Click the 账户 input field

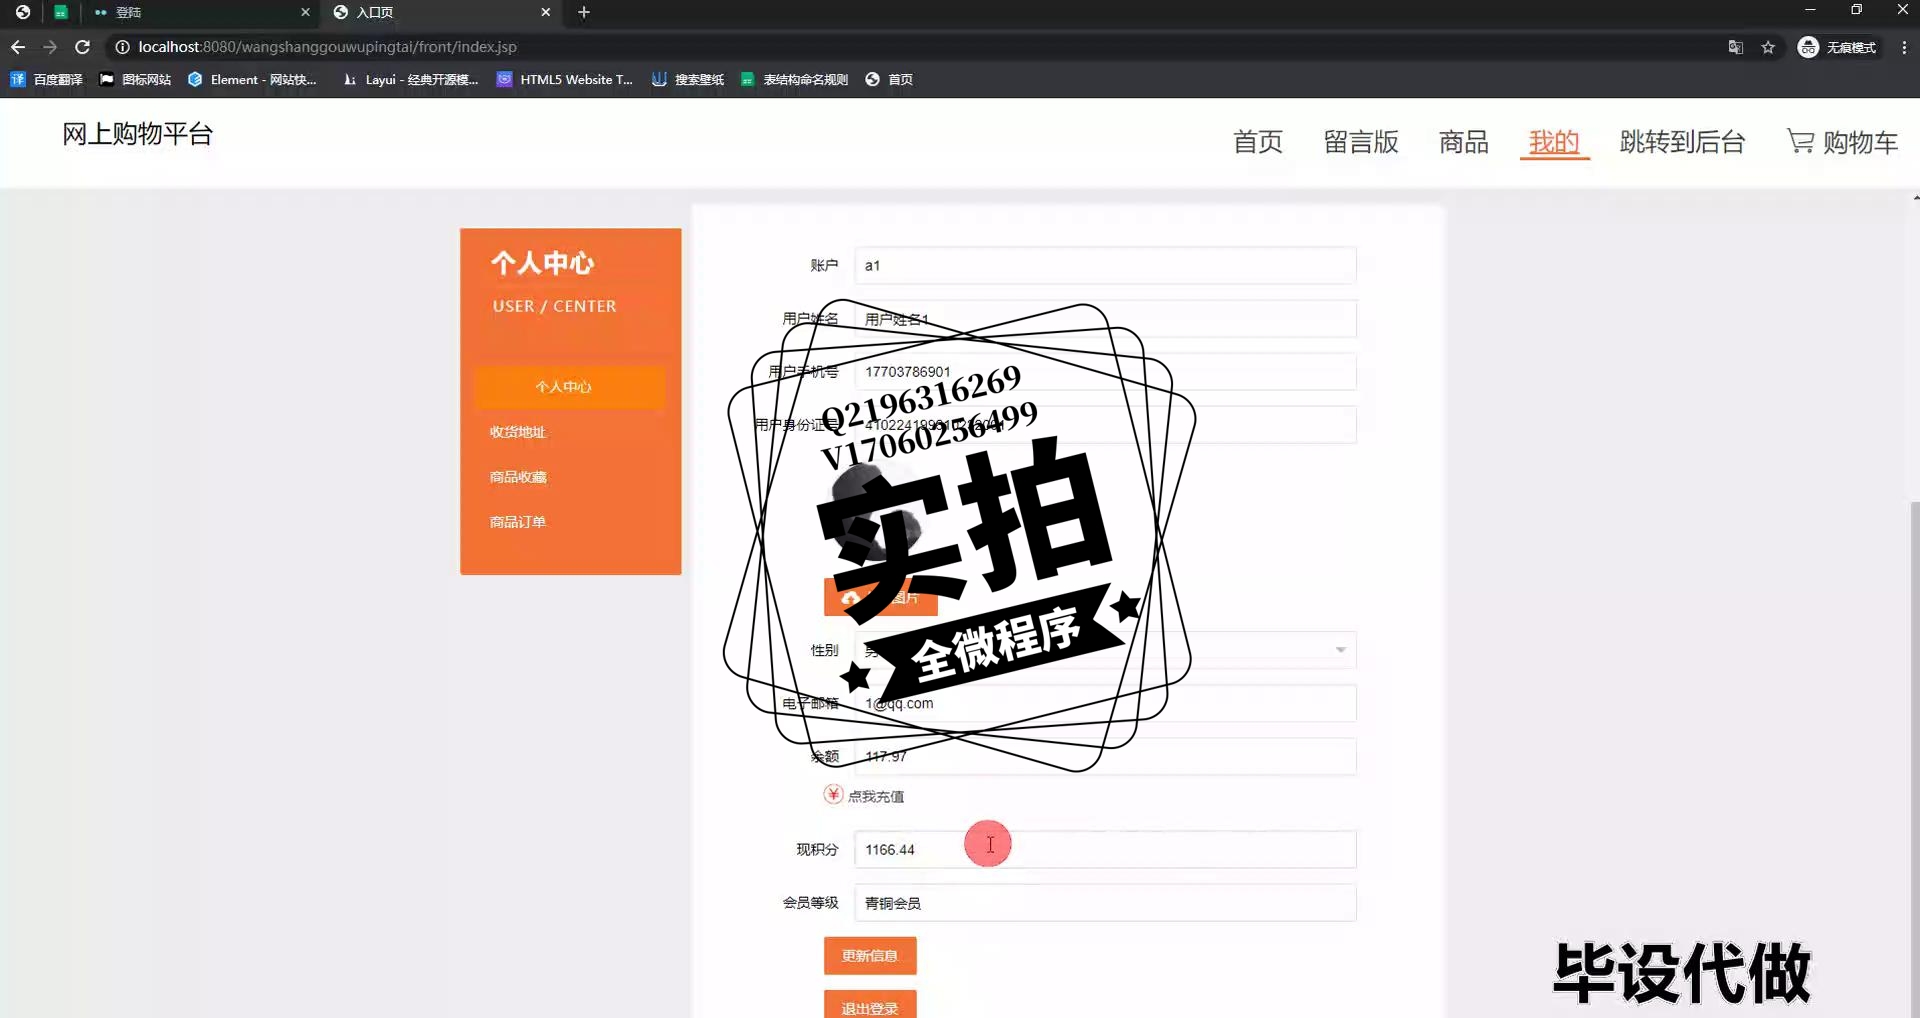(1105, 266)
